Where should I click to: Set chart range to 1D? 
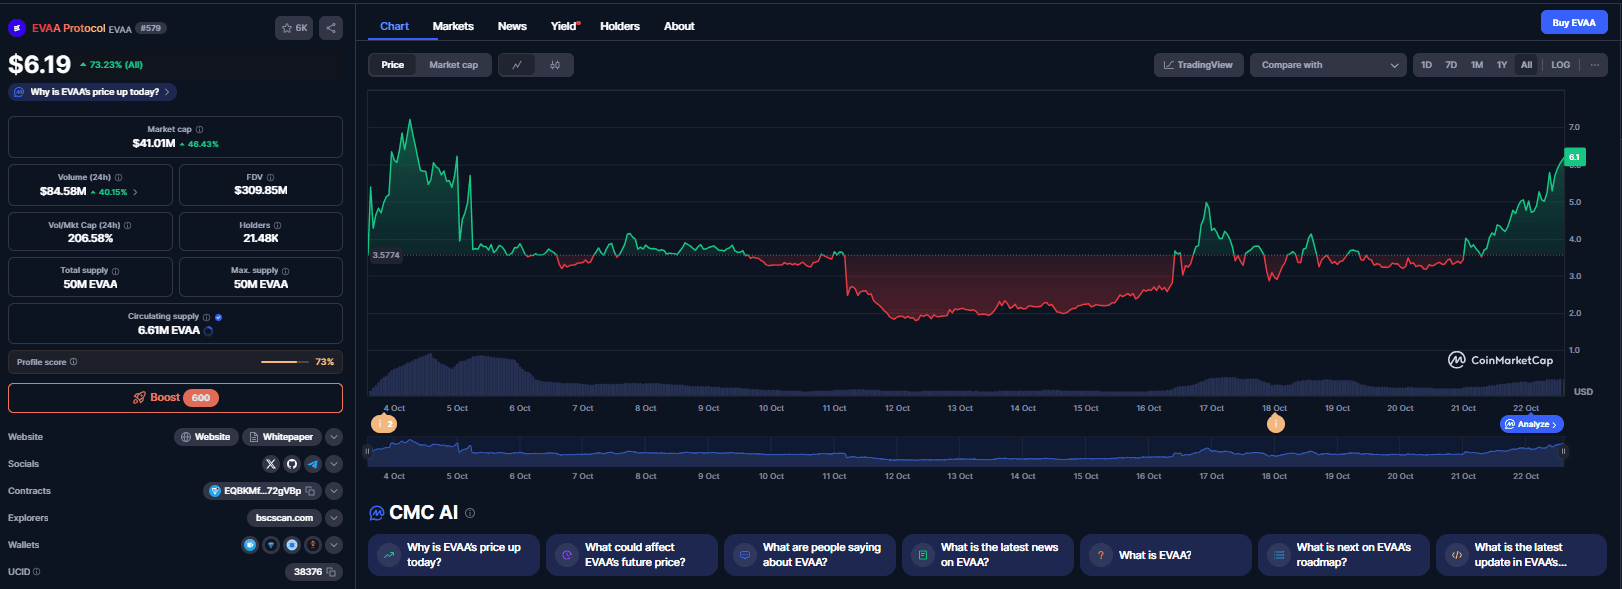1427,65
